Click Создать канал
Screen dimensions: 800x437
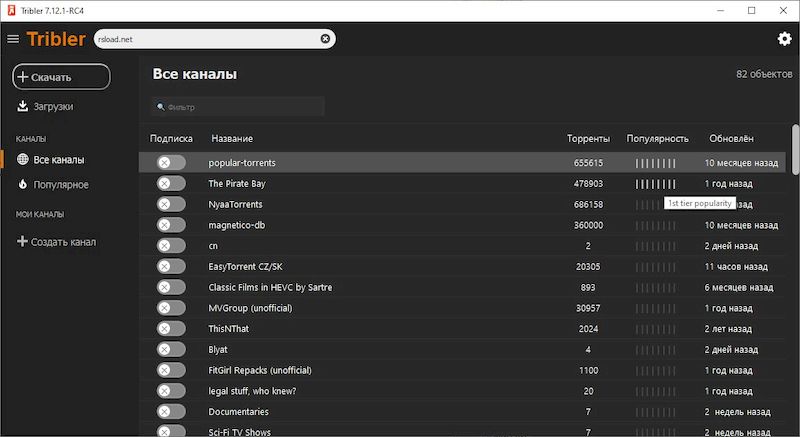[63, 242]
